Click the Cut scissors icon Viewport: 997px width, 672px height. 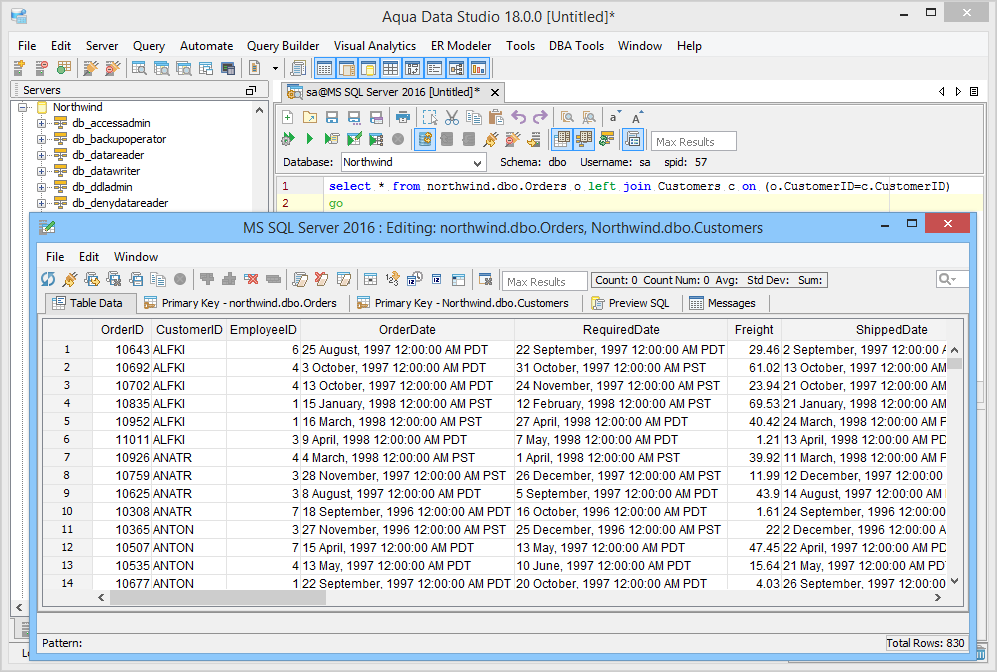coord(452,117)
